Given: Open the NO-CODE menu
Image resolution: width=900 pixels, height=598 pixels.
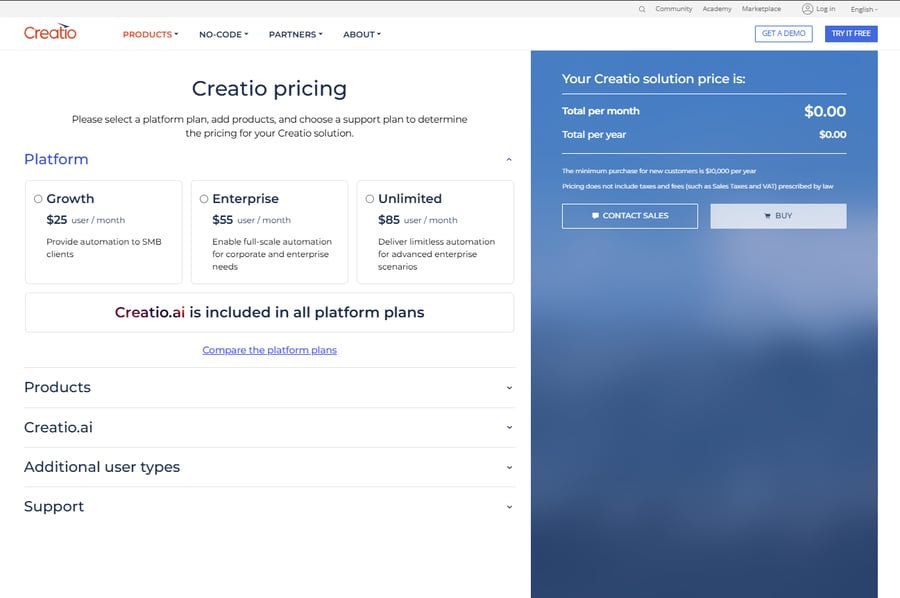Looking at the screenshot, I should (223, 34).
